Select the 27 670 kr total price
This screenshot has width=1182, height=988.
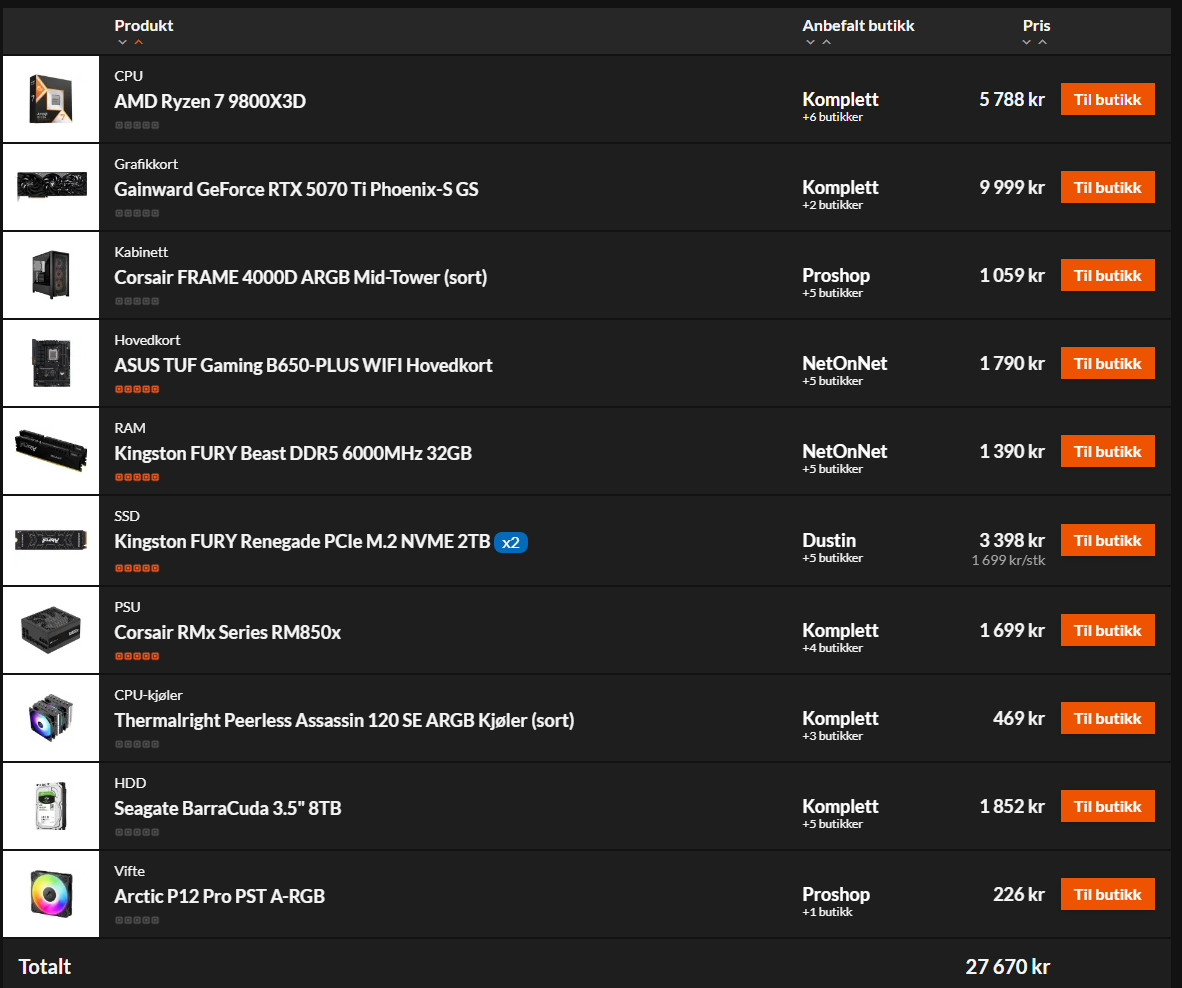pos(1007,967)
